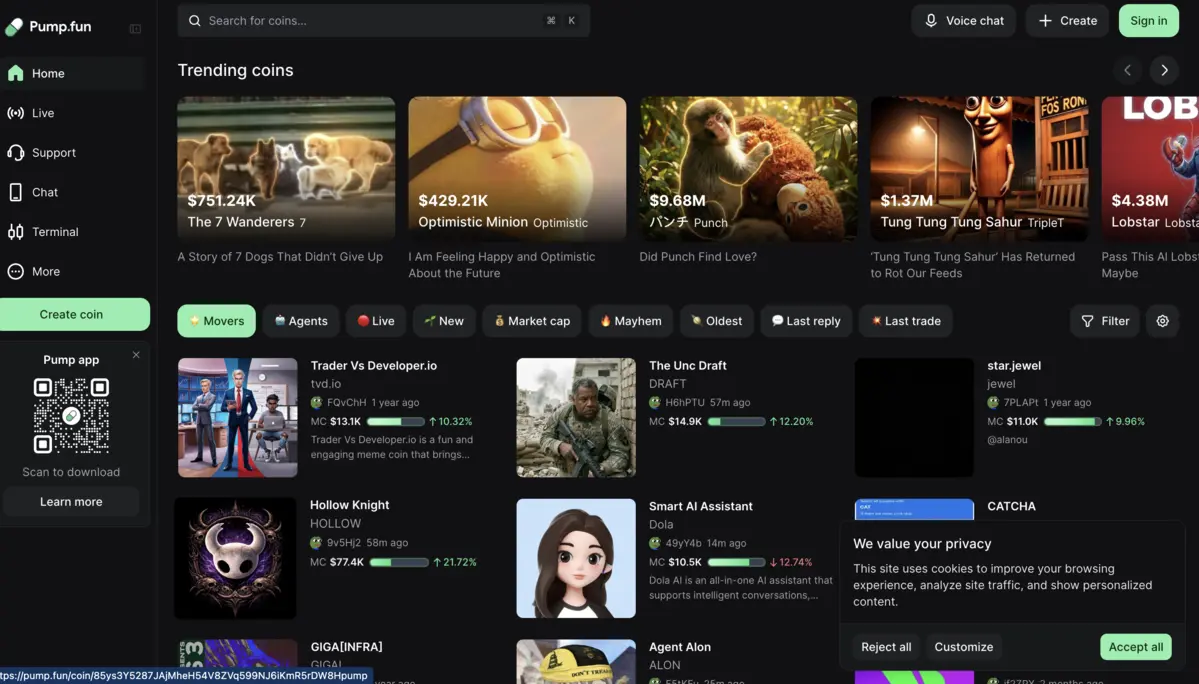Select the Mayhem tab
Image resolution: width=1199 pixels, height=684 pixels.
[x=630, y=321]
